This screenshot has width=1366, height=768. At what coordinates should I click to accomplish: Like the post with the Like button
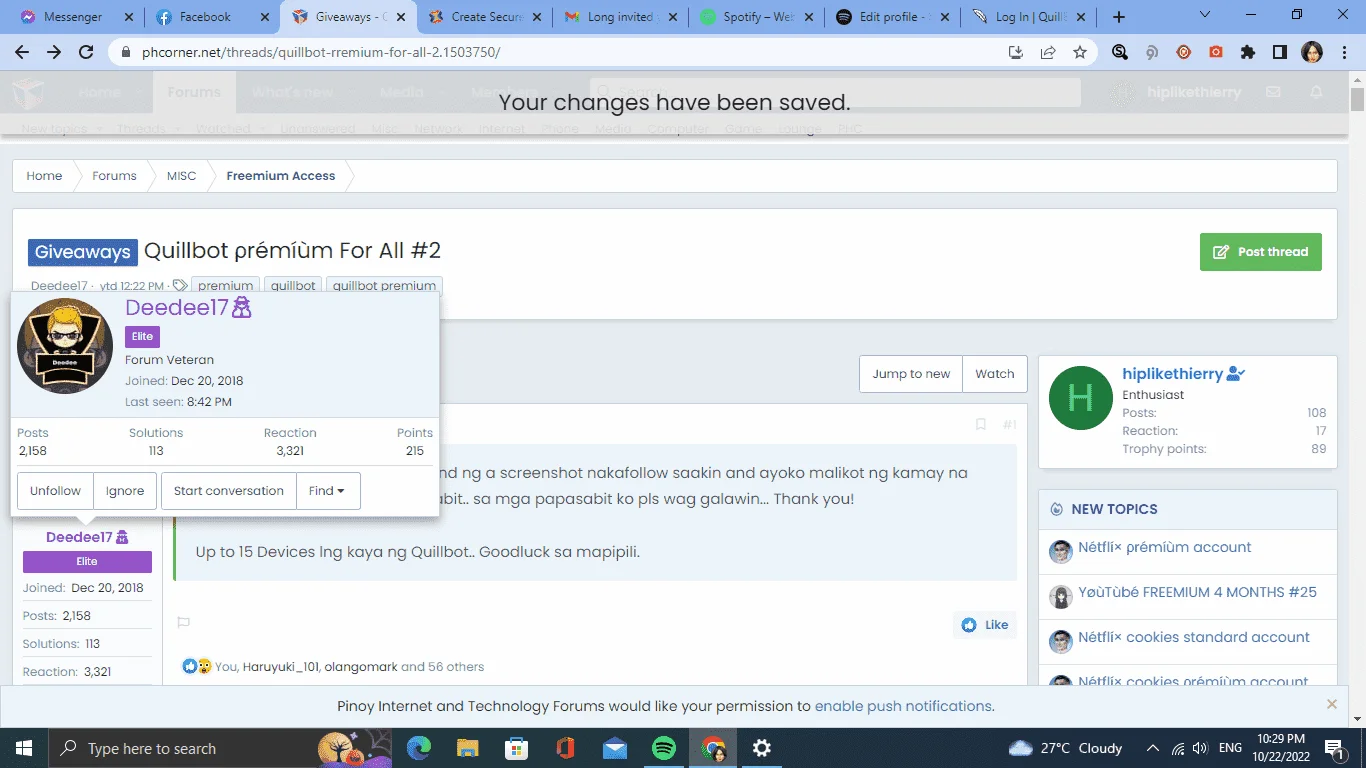pos(985,625)
